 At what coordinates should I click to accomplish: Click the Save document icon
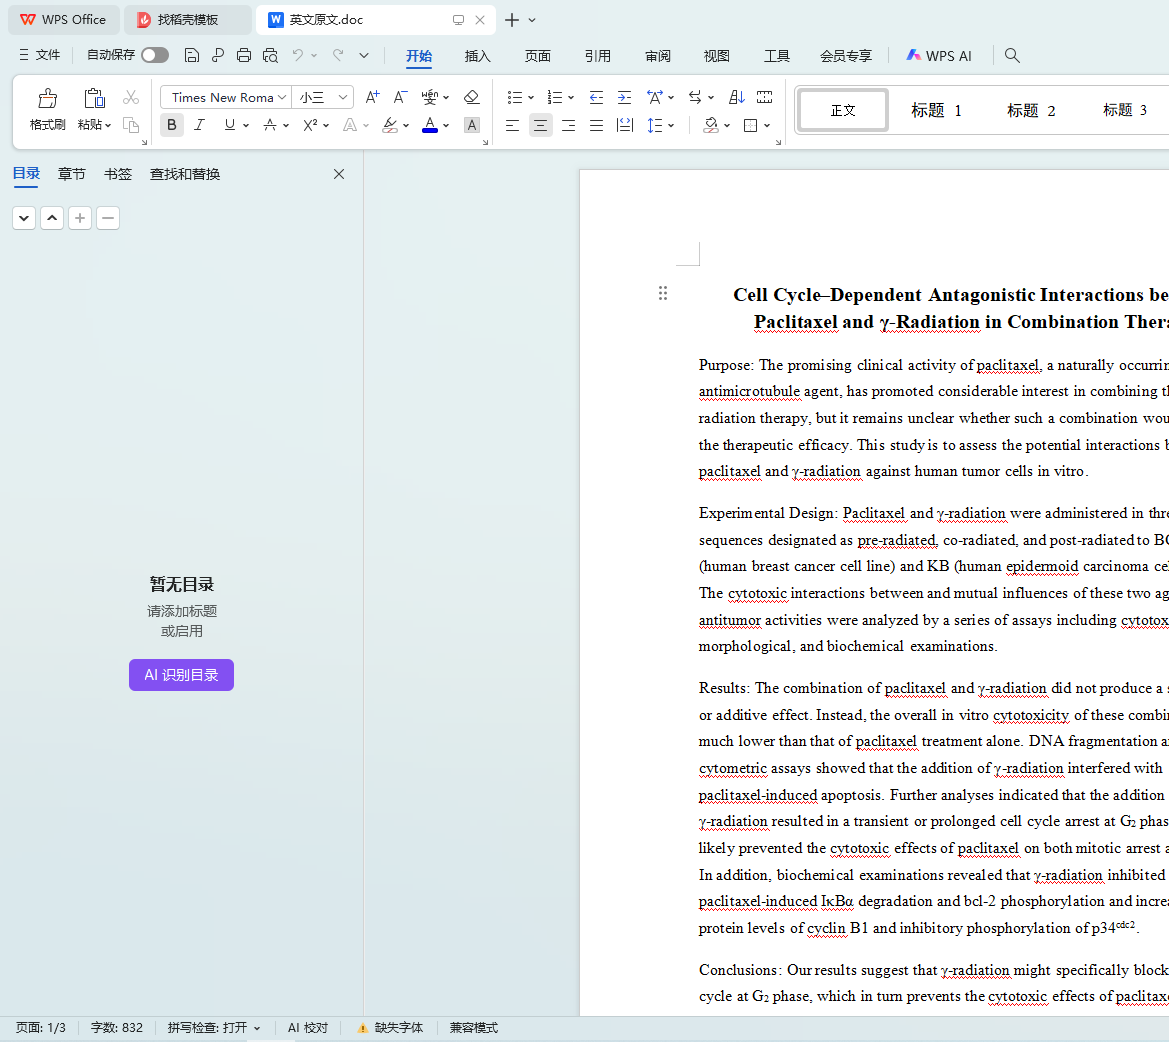(192, 55)
